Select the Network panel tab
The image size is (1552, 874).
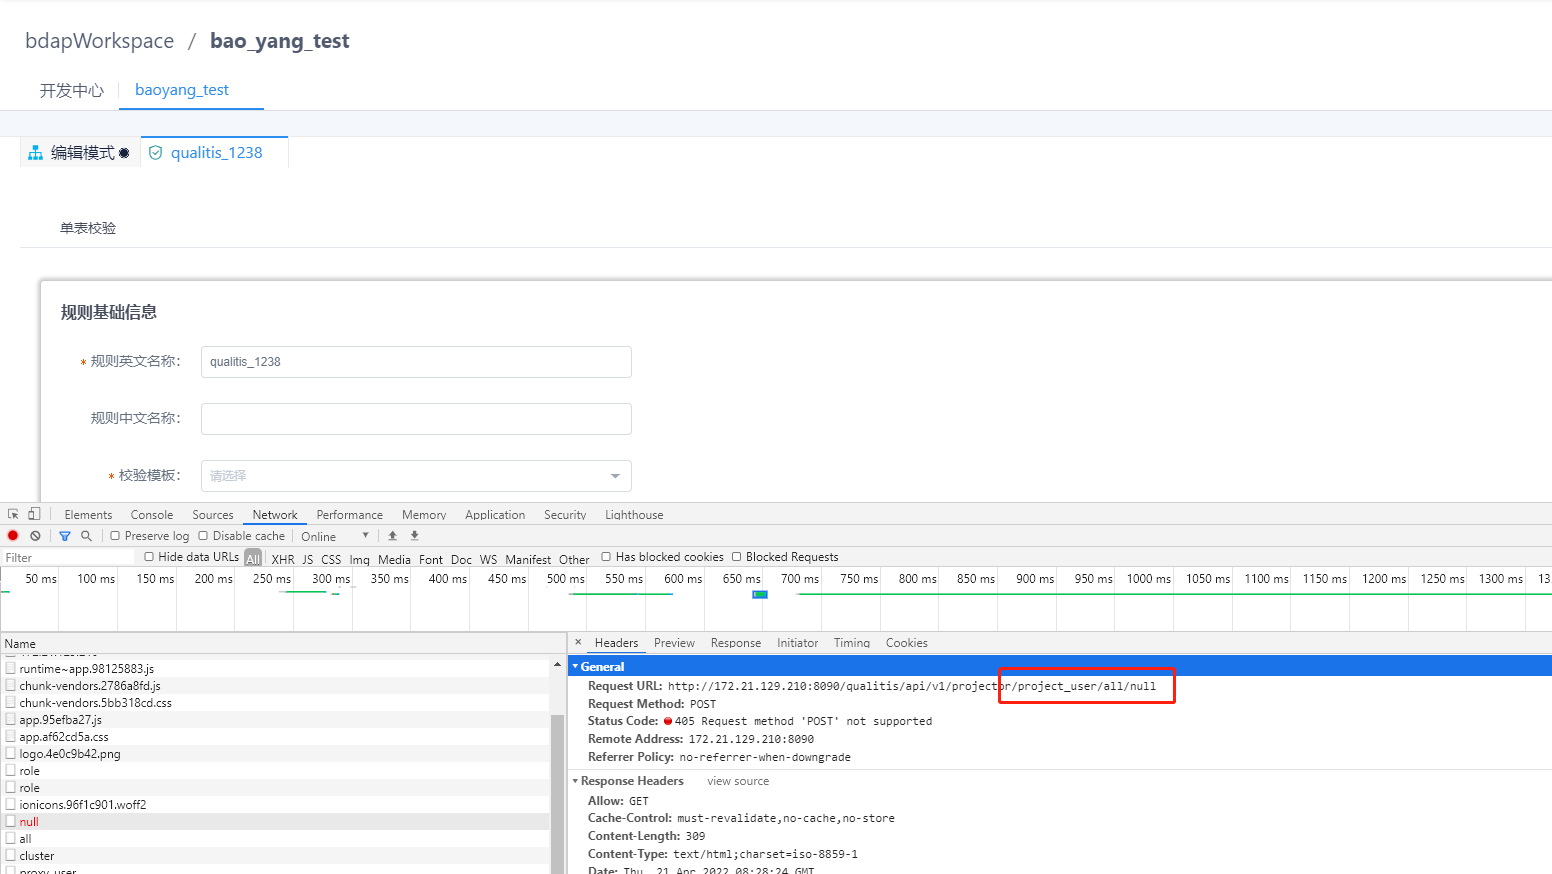coord(275,514)
